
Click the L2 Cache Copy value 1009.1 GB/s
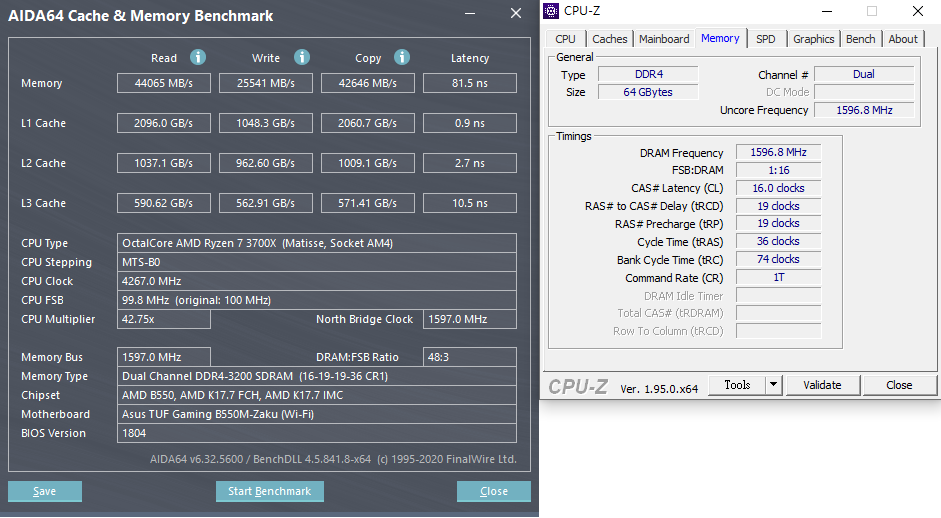pos(368,163)
